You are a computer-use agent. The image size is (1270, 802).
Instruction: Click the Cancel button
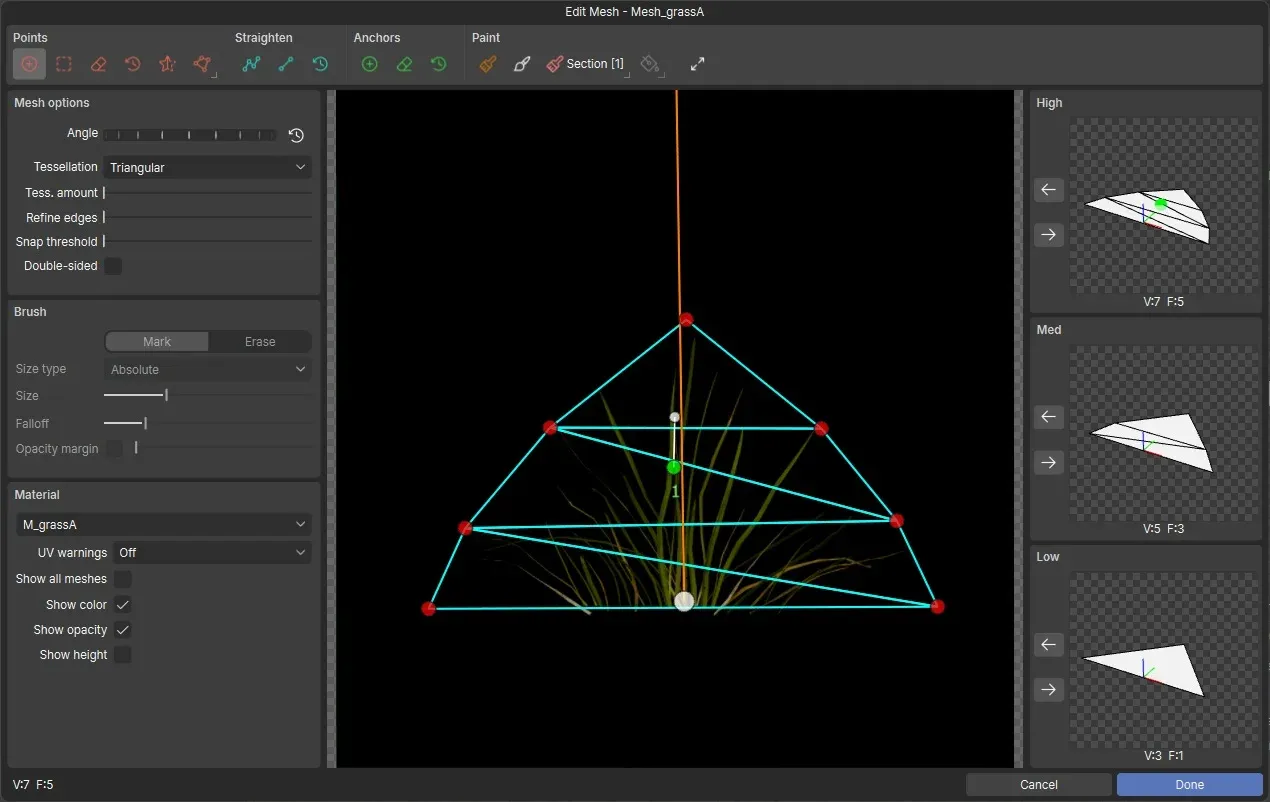1038,785
